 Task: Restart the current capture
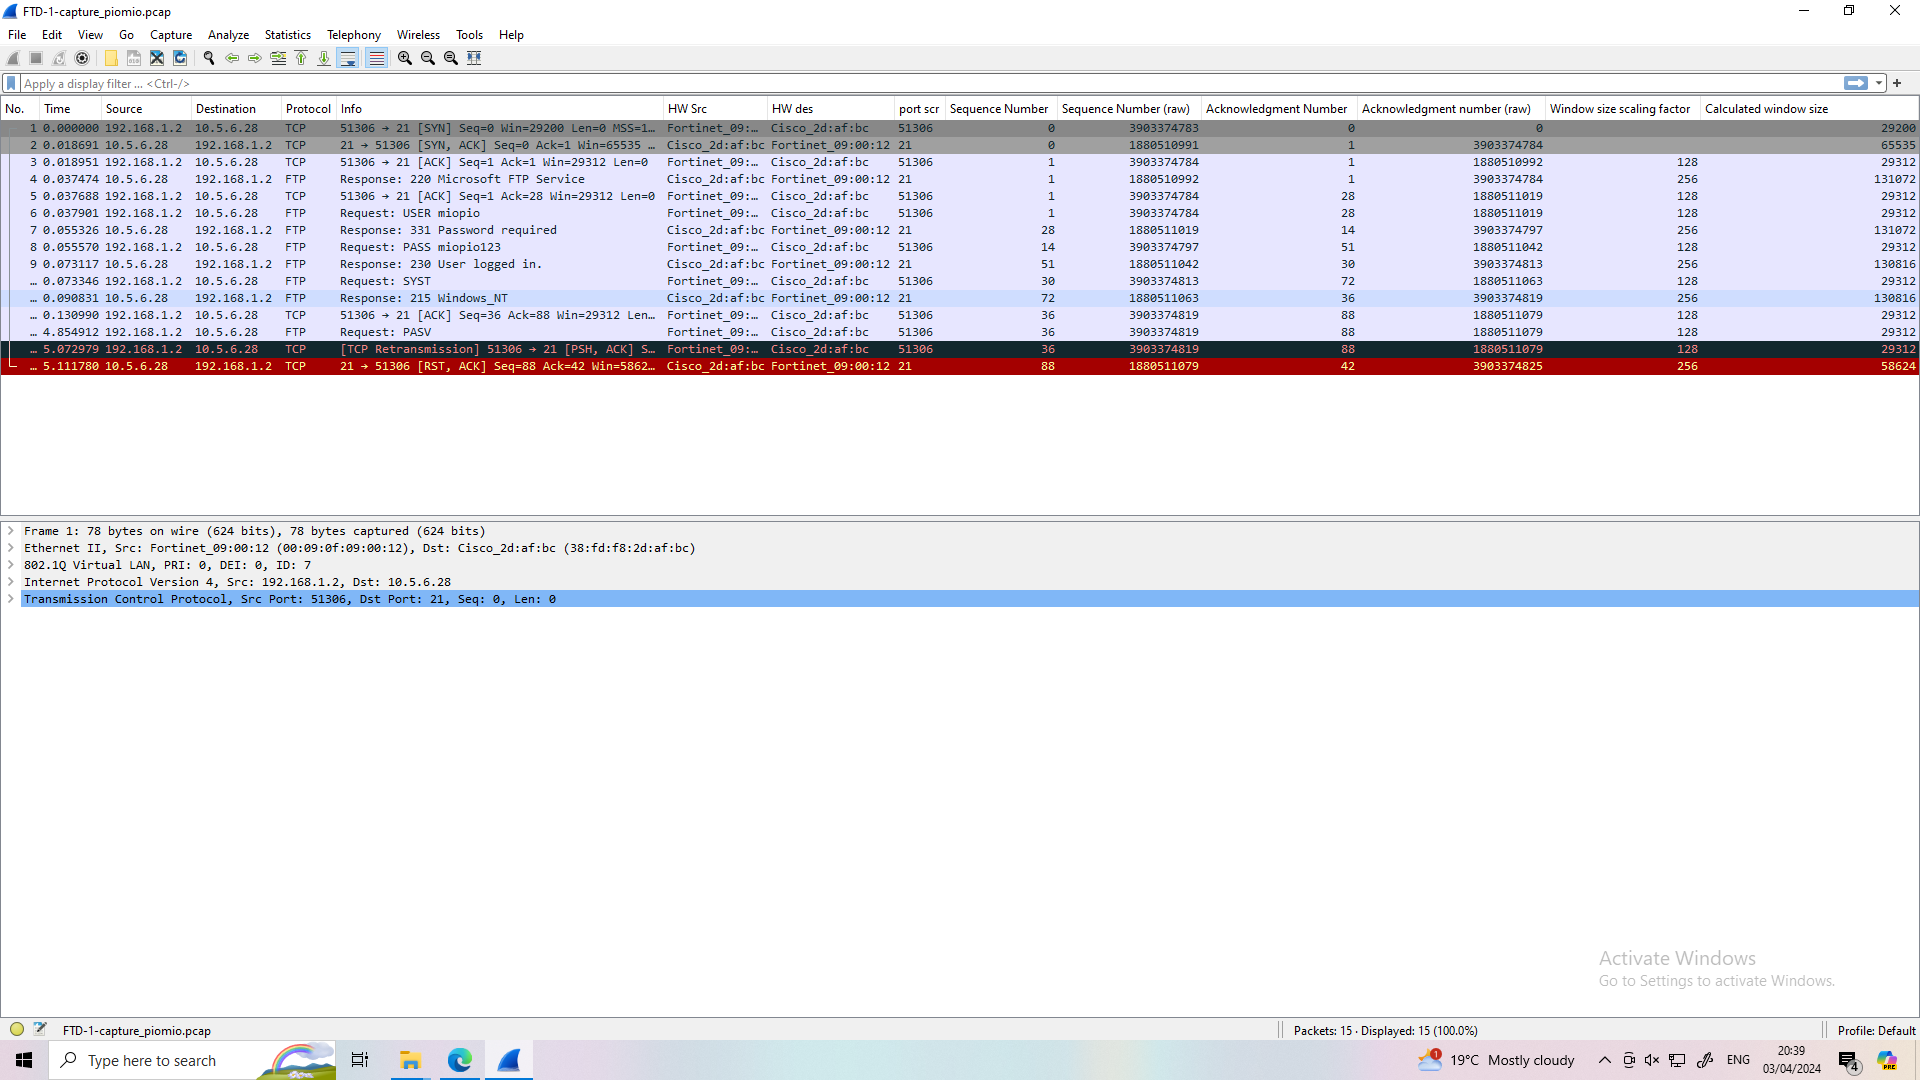[59, 58]
